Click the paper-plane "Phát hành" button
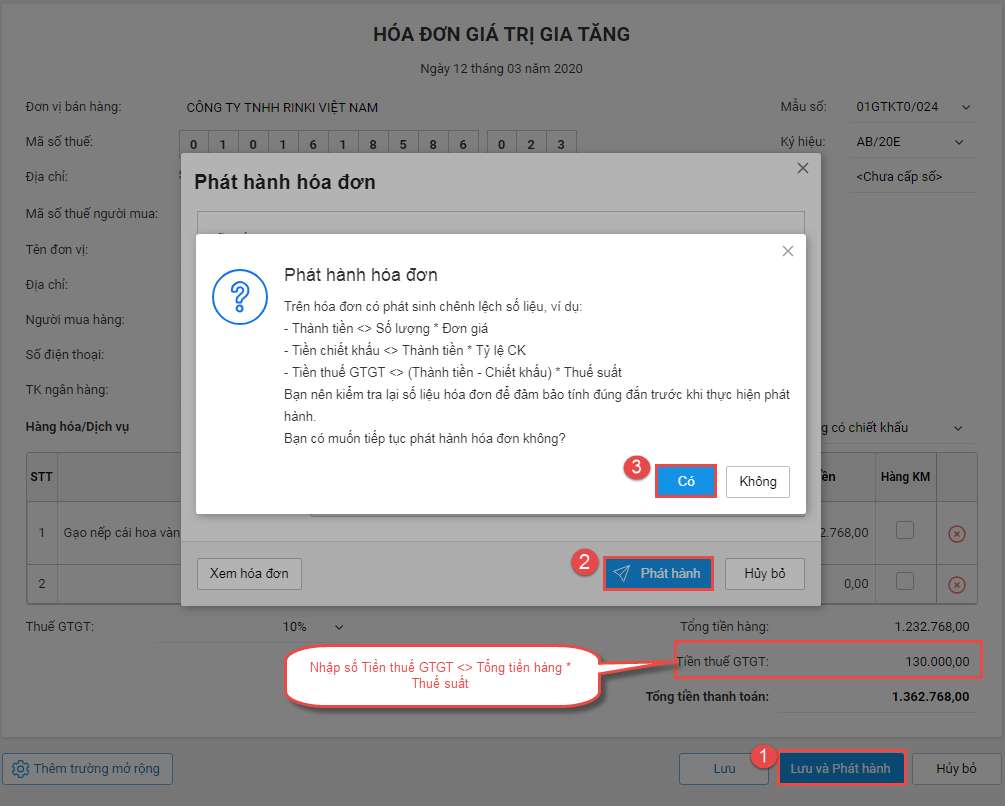 point(658,573)
